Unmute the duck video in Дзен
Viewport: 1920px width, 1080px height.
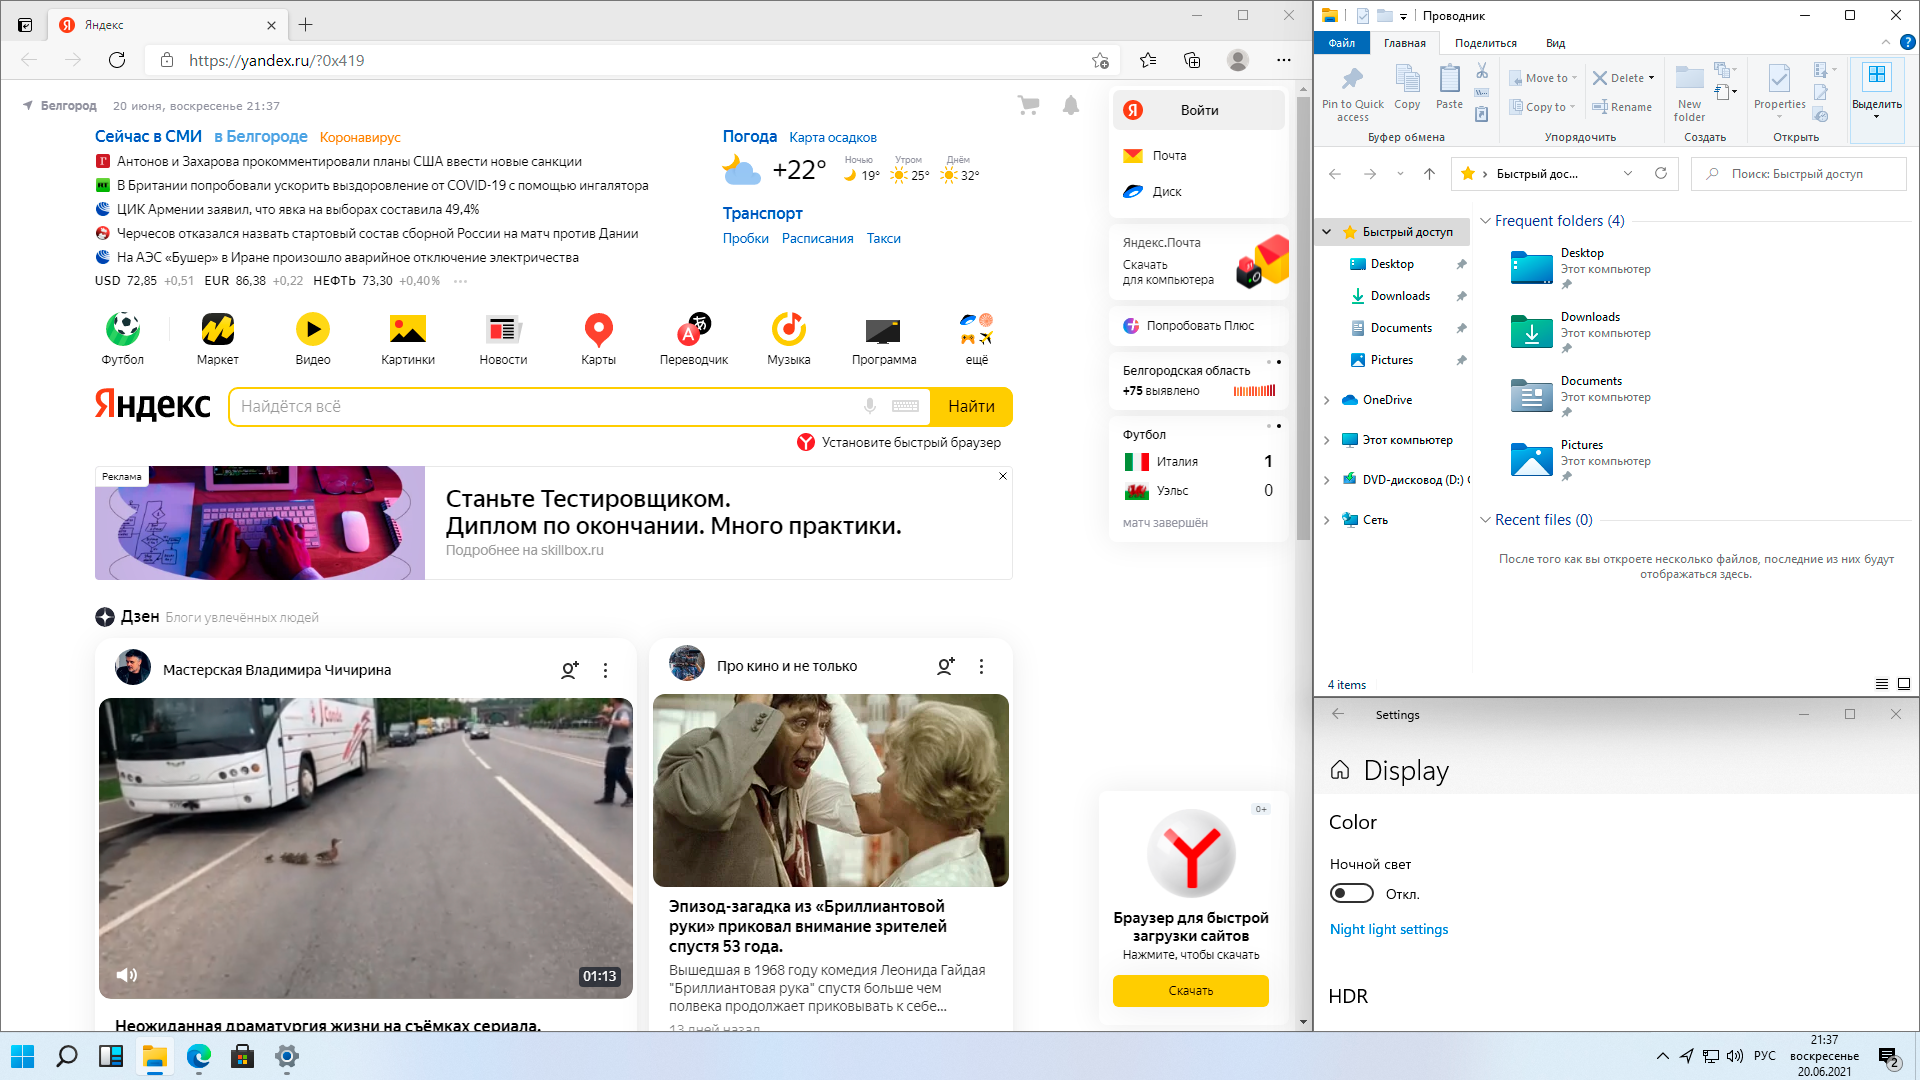click(x=127, y=975)
